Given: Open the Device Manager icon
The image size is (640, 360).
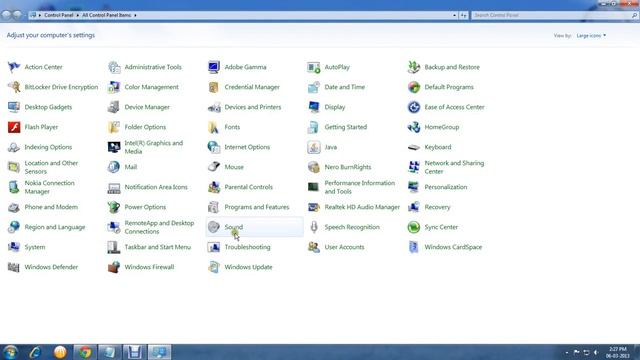Looking at the screenshot, I should coord(114,107).
